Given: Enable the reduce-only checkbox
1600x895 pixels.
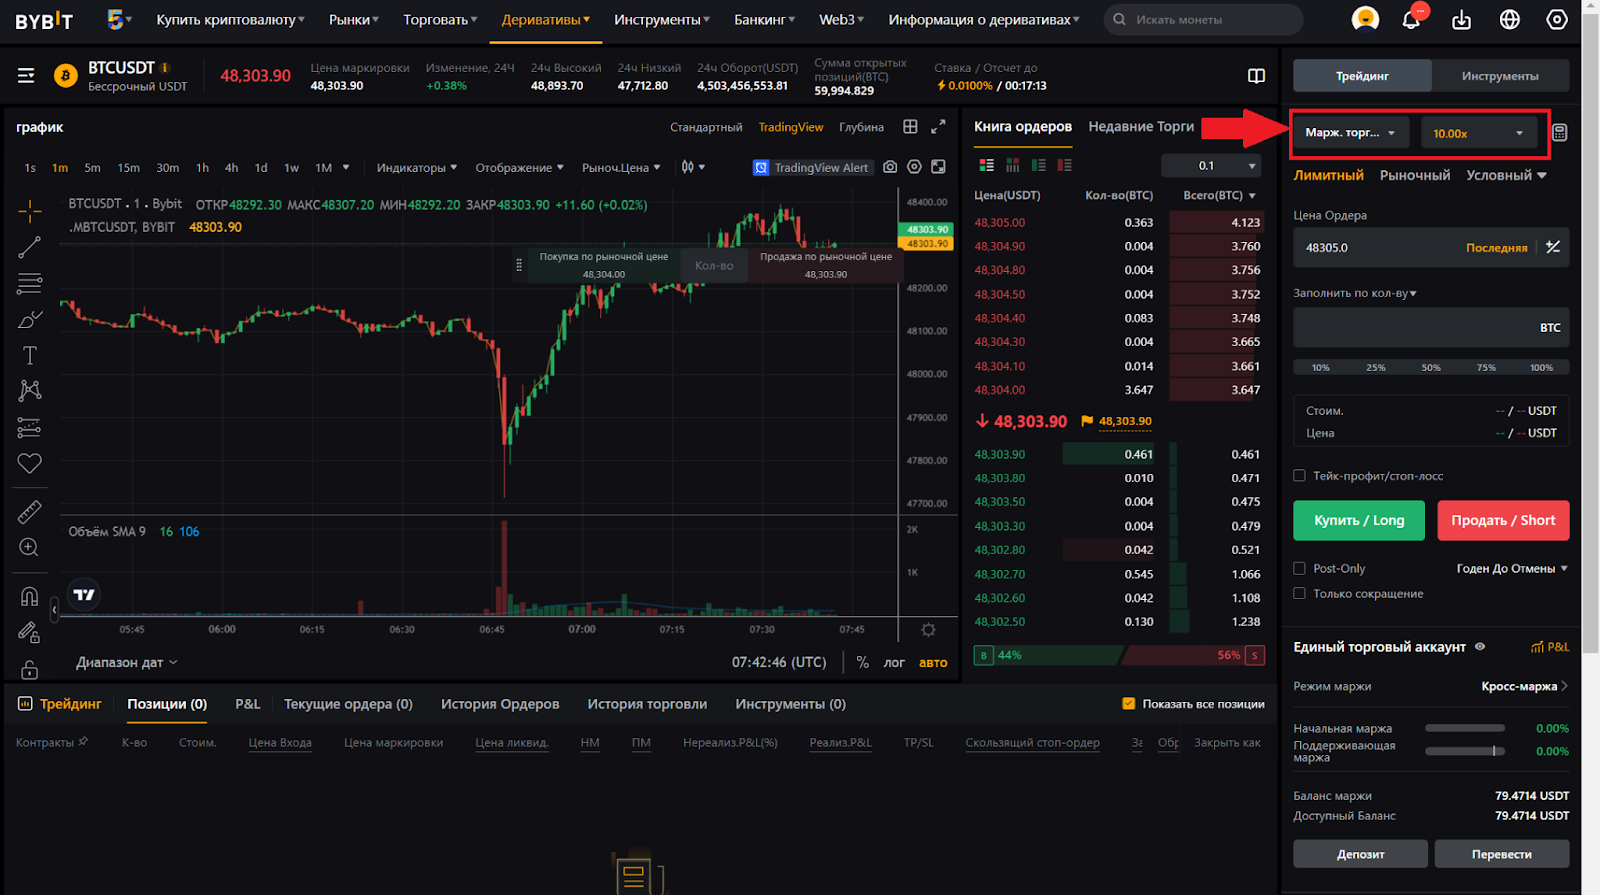Looking at the screenshot, I should tap(1300, 593).
